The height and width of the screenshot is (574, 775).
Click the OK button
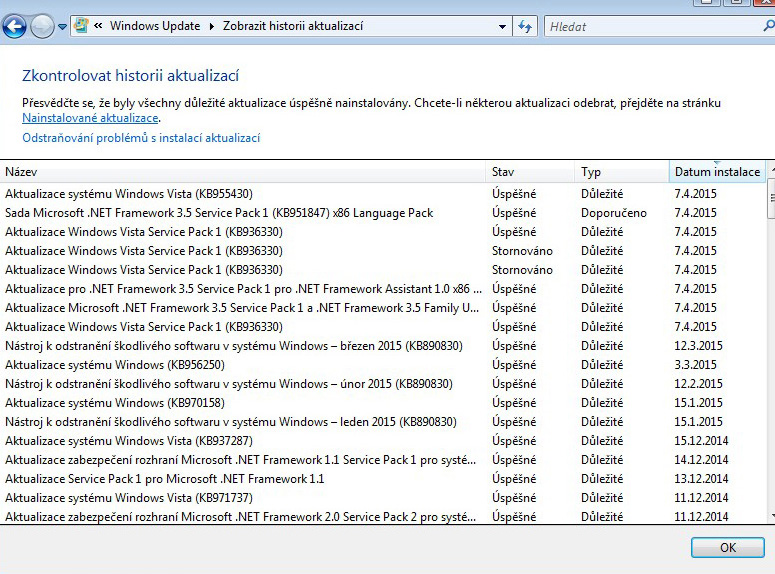tap(728, 547)
